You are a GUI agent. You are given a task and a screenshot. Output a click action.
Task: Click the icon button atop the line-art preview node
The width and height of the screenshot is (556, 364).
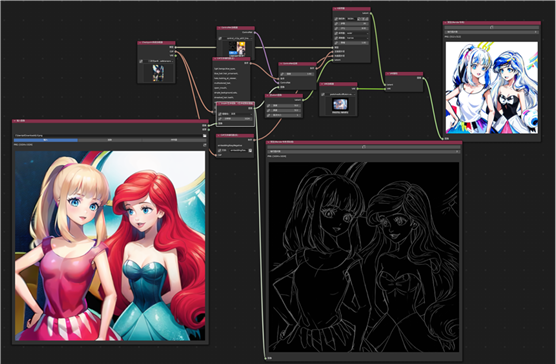[x=363, y=147]
